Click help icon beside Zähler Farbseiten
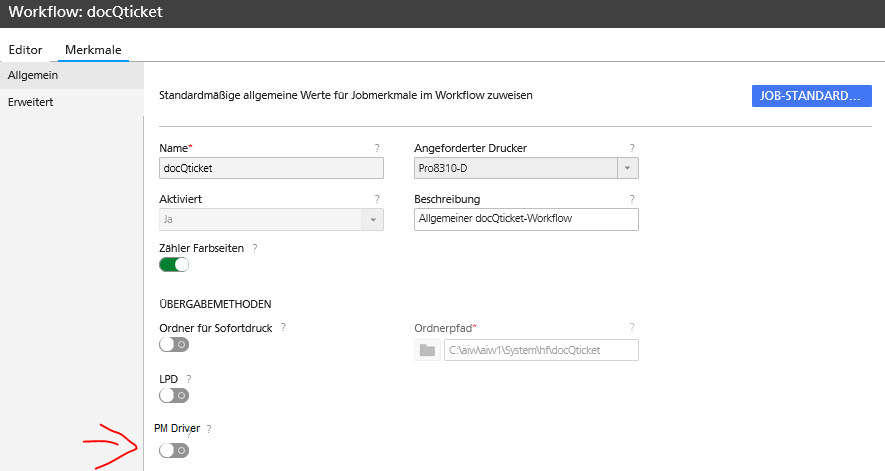885x471 pixels. pos(255,247)
